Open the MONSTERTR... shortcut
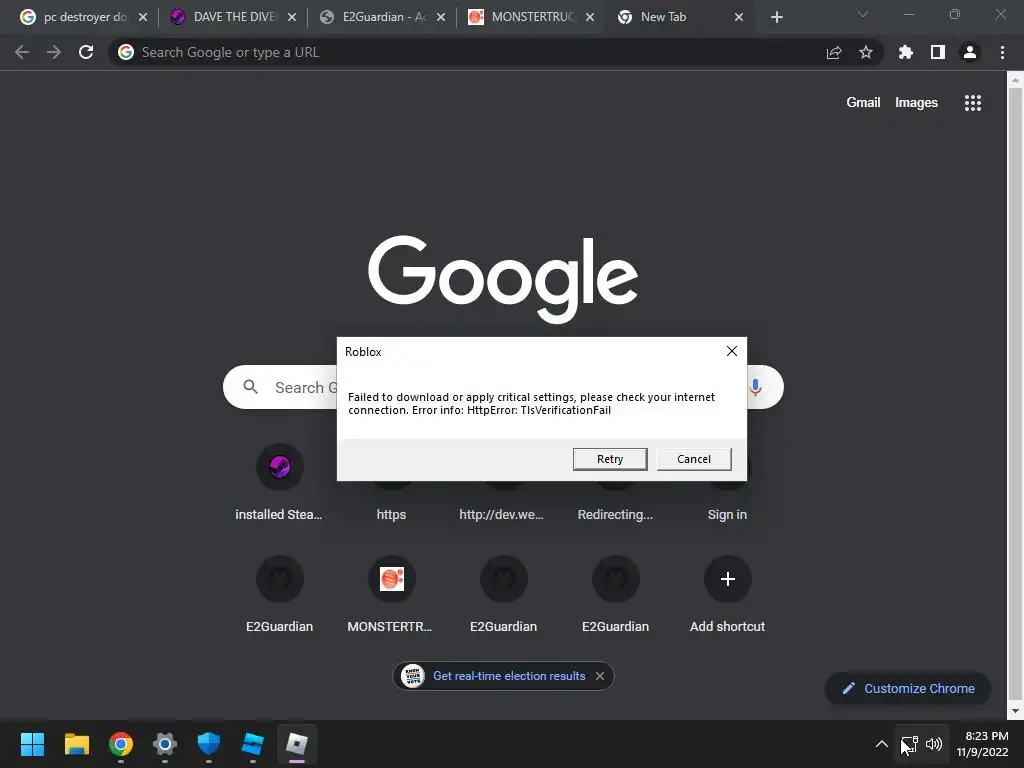Screen dimensions: 1024x768 click(391, 593)
